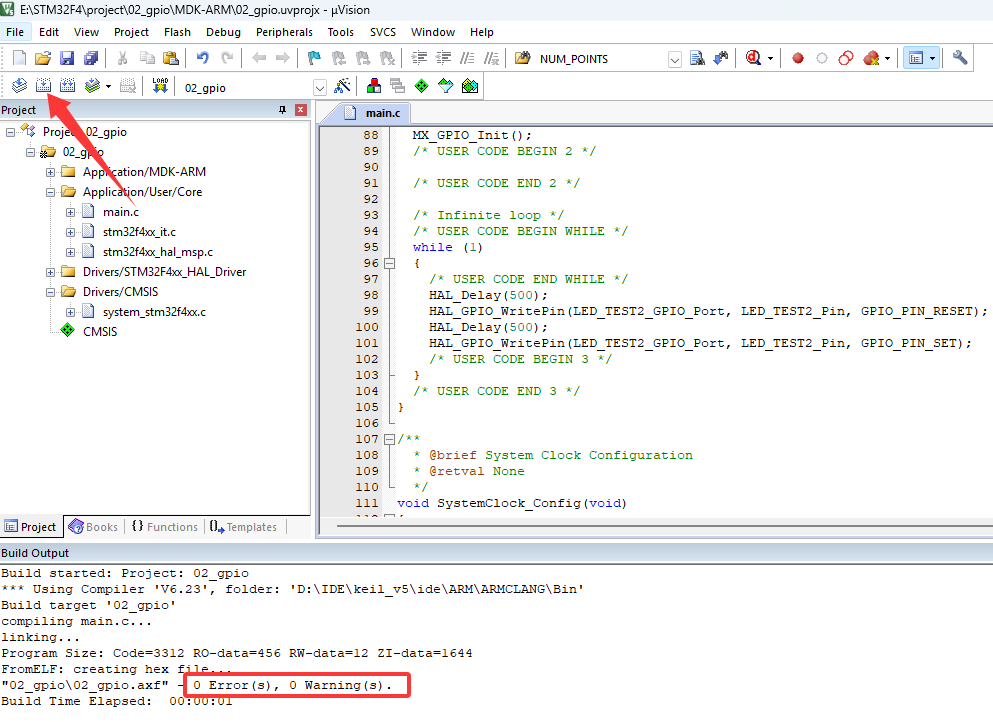Translate the current file
Image resolution: width=993 pixels, height=722 pixels.
click(20, 86)
